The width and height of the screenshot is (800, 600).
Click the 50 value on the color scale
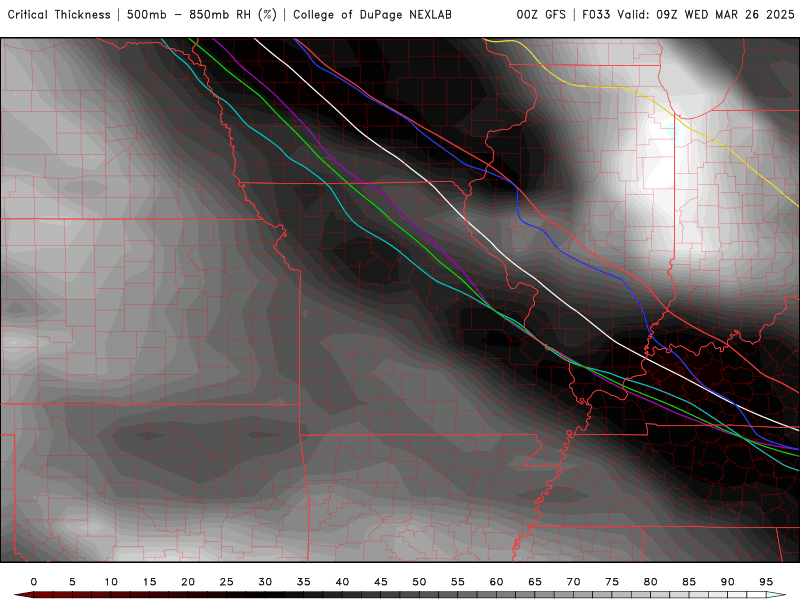[x=419, y=582]
